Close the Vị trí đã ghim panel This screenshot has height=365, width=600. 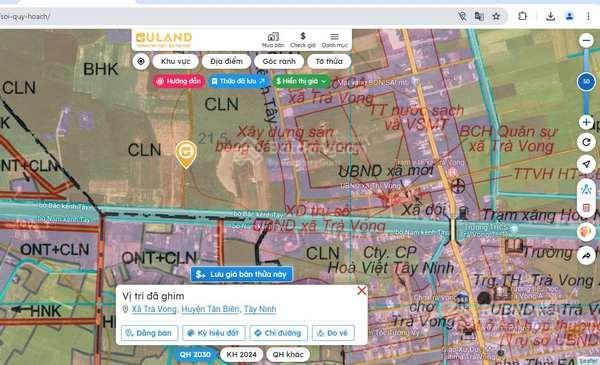click(362, 291)
